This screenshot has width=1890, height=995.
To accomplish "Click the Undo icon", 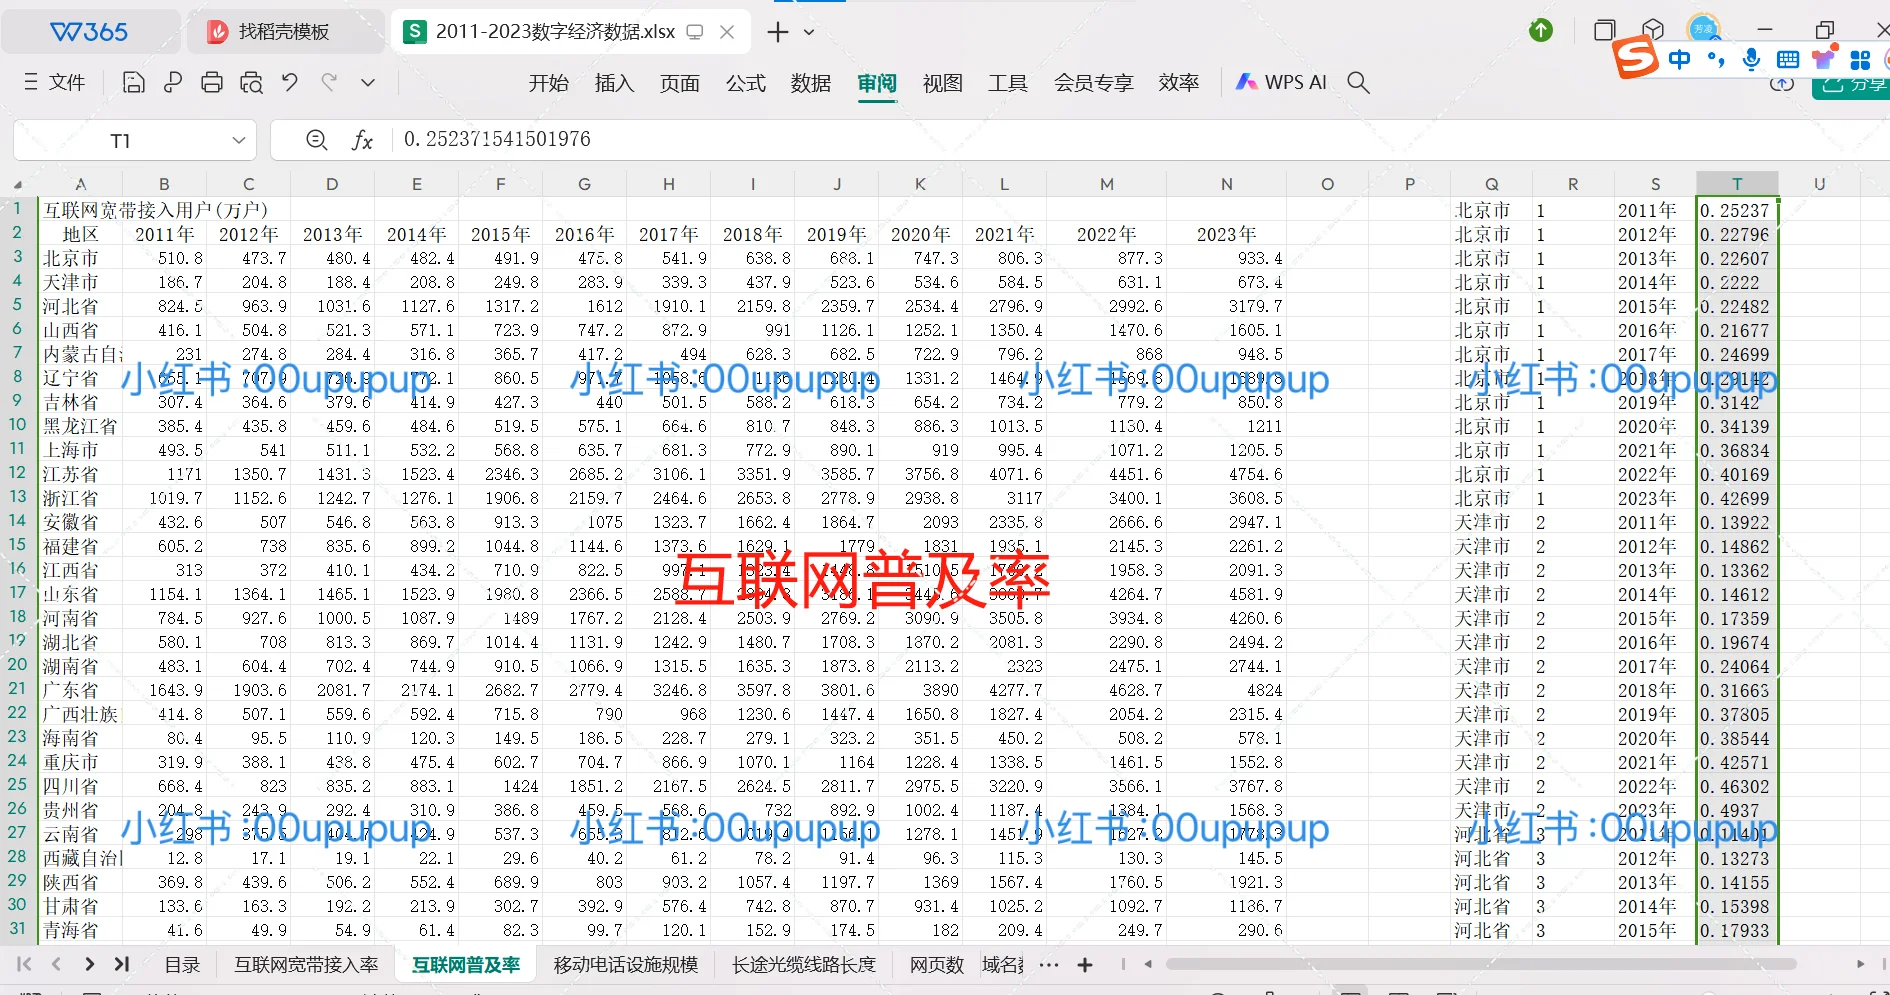I will [x=289, y=82].
